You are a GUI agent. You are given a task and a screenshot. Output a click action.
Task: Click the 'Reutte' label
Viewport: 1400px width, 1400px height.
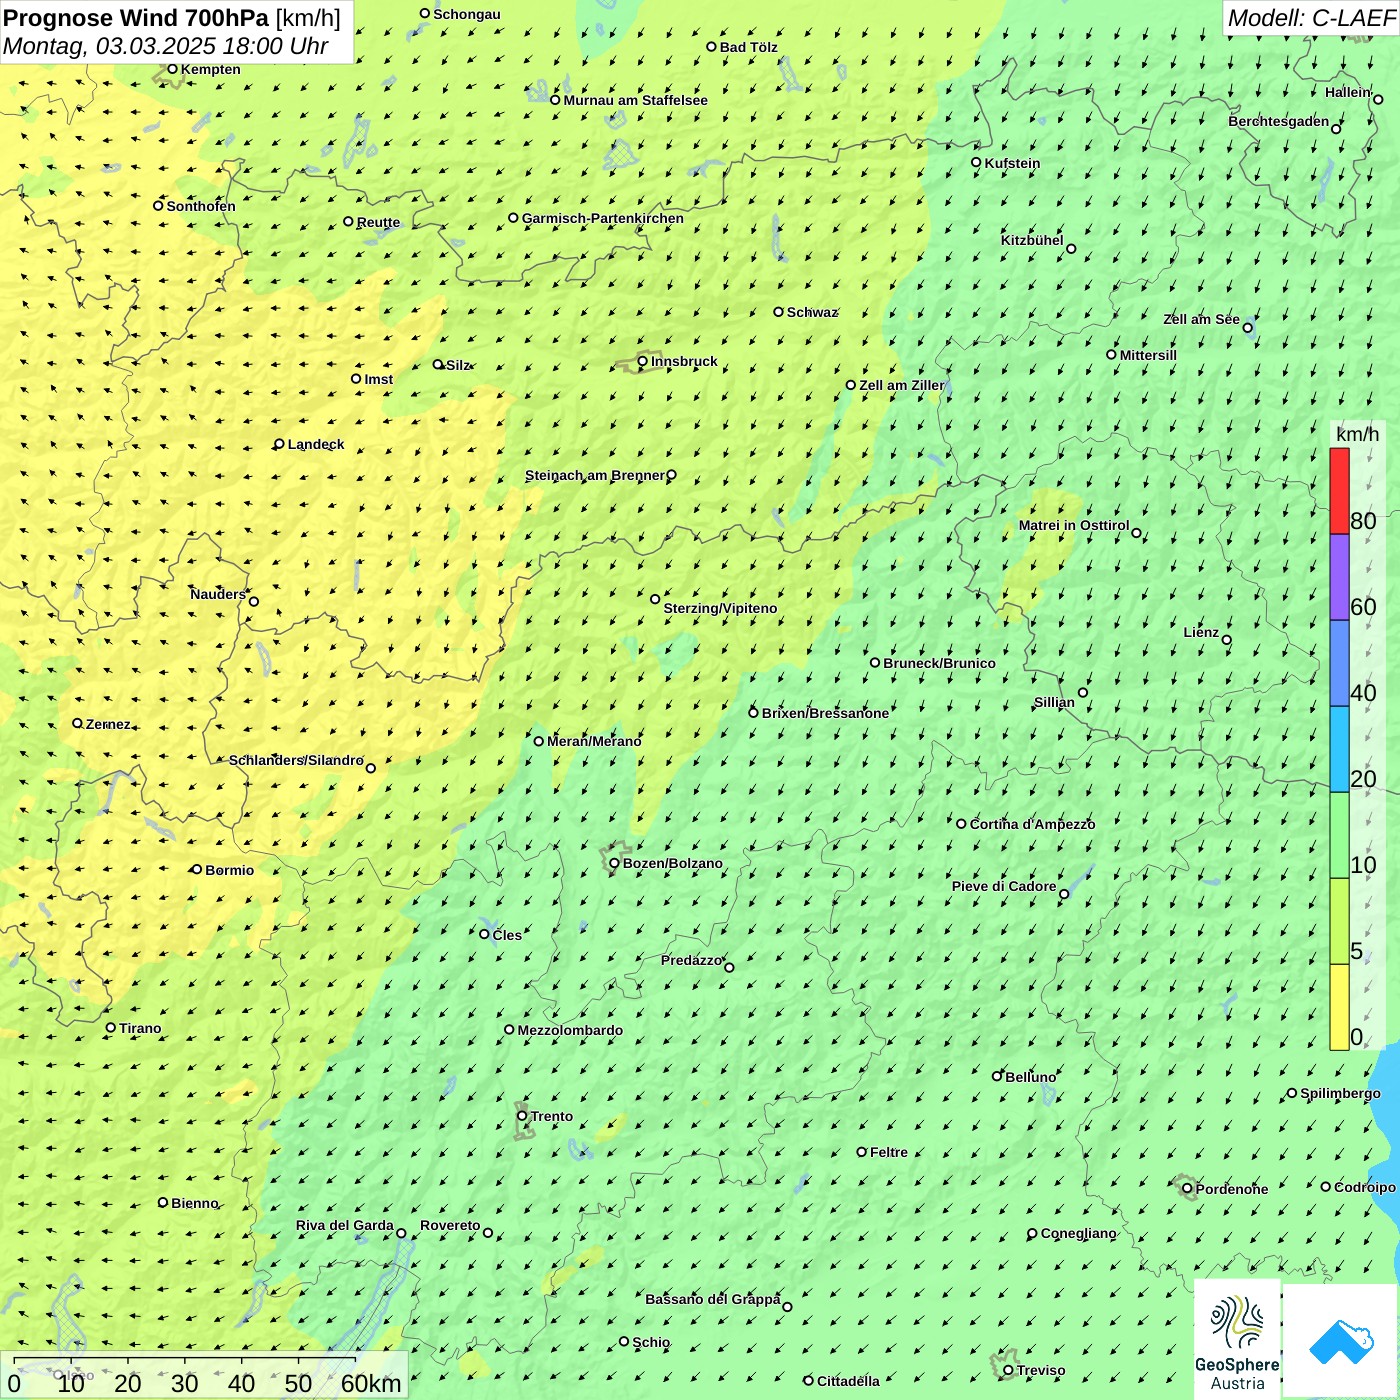coord(378,222)
